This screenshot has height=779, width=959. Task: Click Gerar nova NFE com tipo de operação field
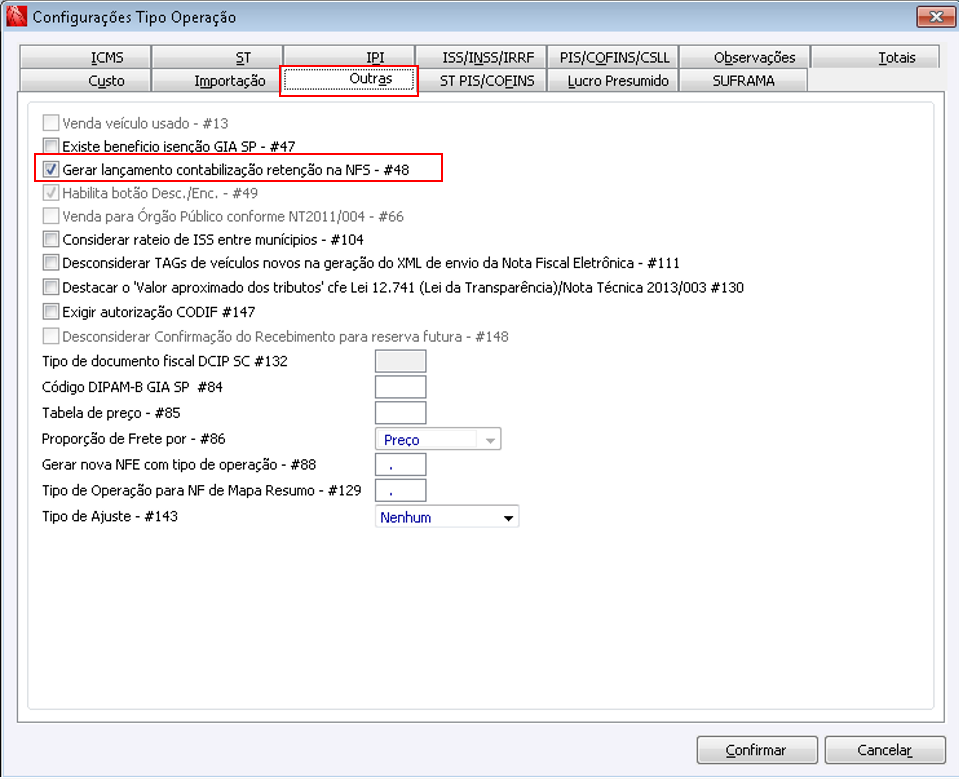tap(401, 465)
